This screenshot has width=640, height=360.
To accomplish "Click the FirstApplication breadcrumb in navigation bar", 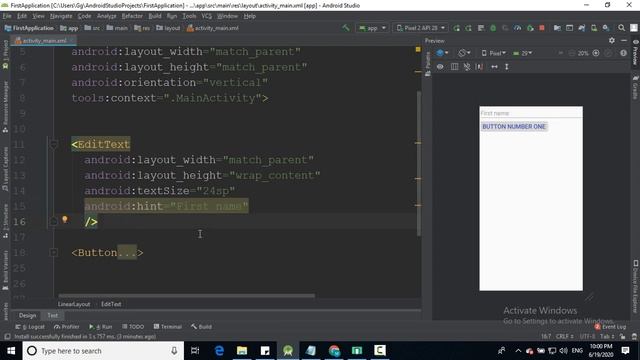I will (29, 28).
